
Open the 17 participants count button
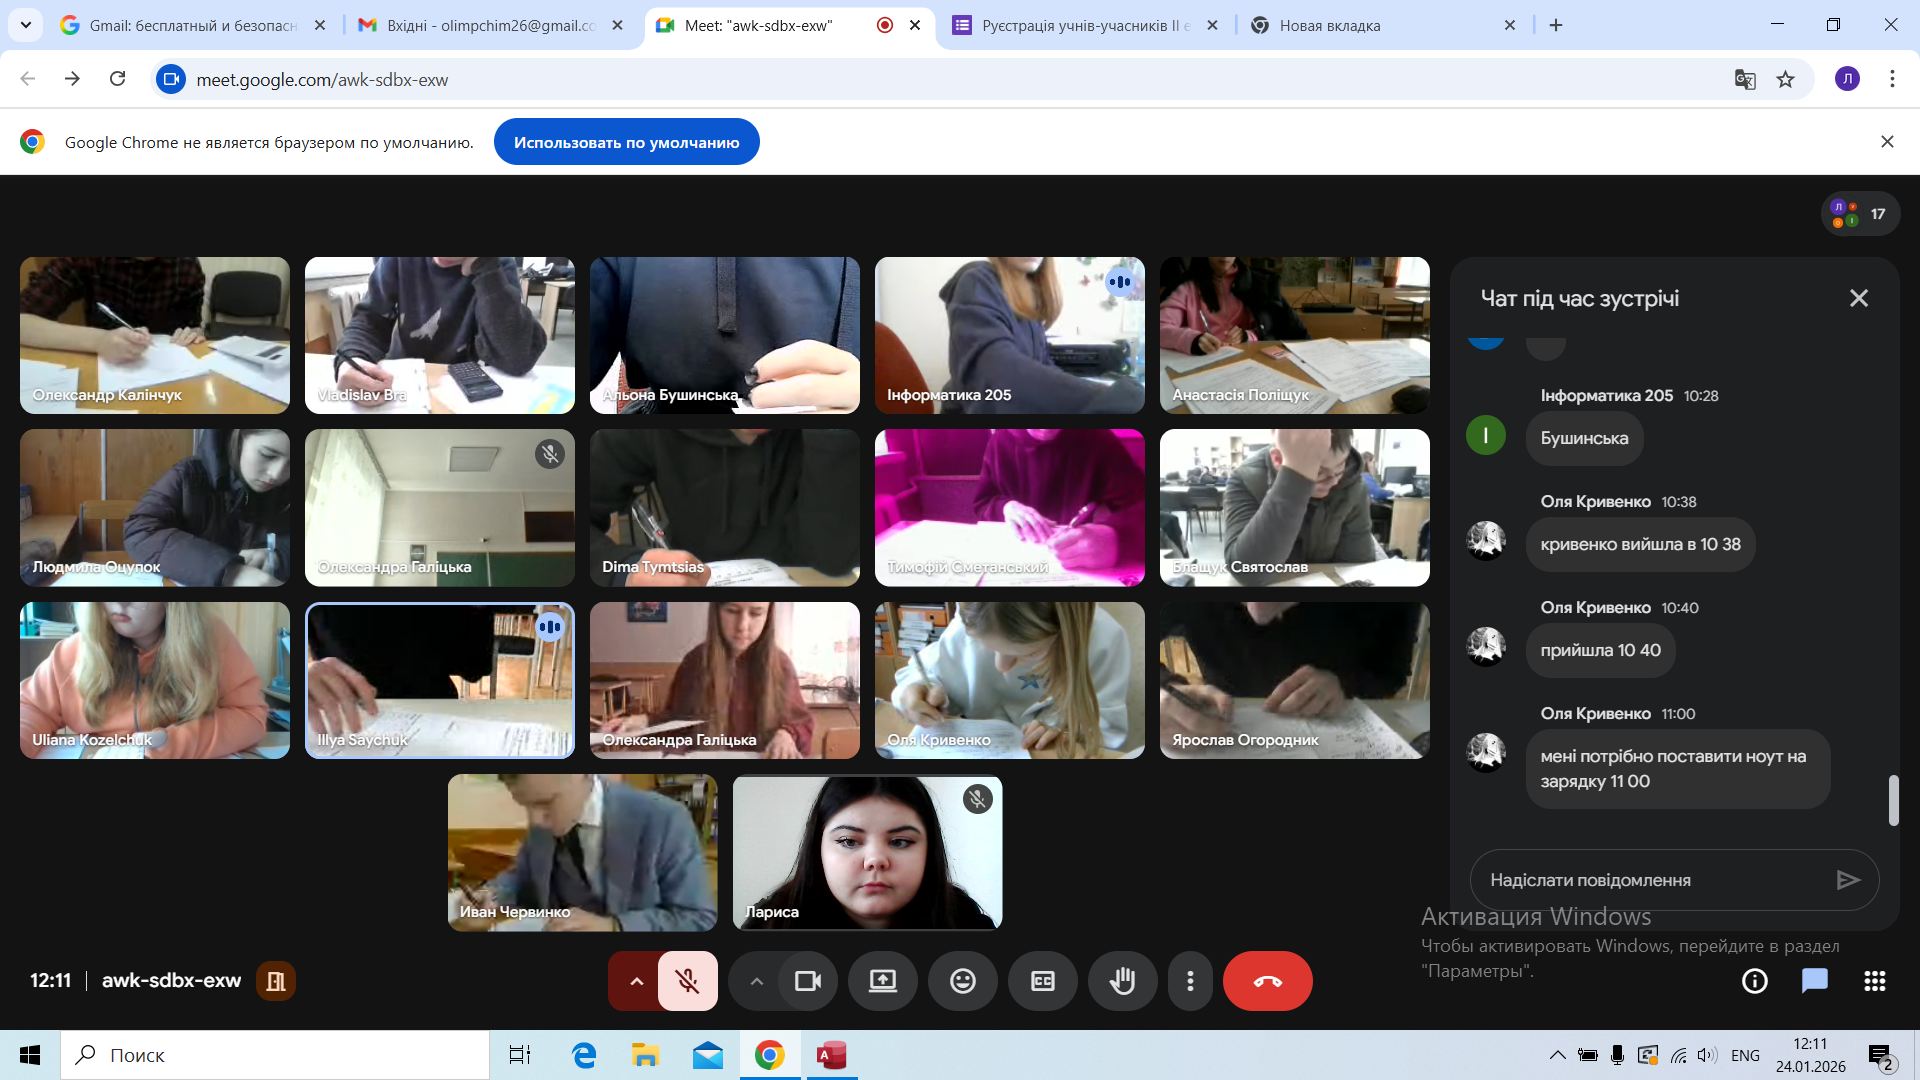coord(1860,213)
